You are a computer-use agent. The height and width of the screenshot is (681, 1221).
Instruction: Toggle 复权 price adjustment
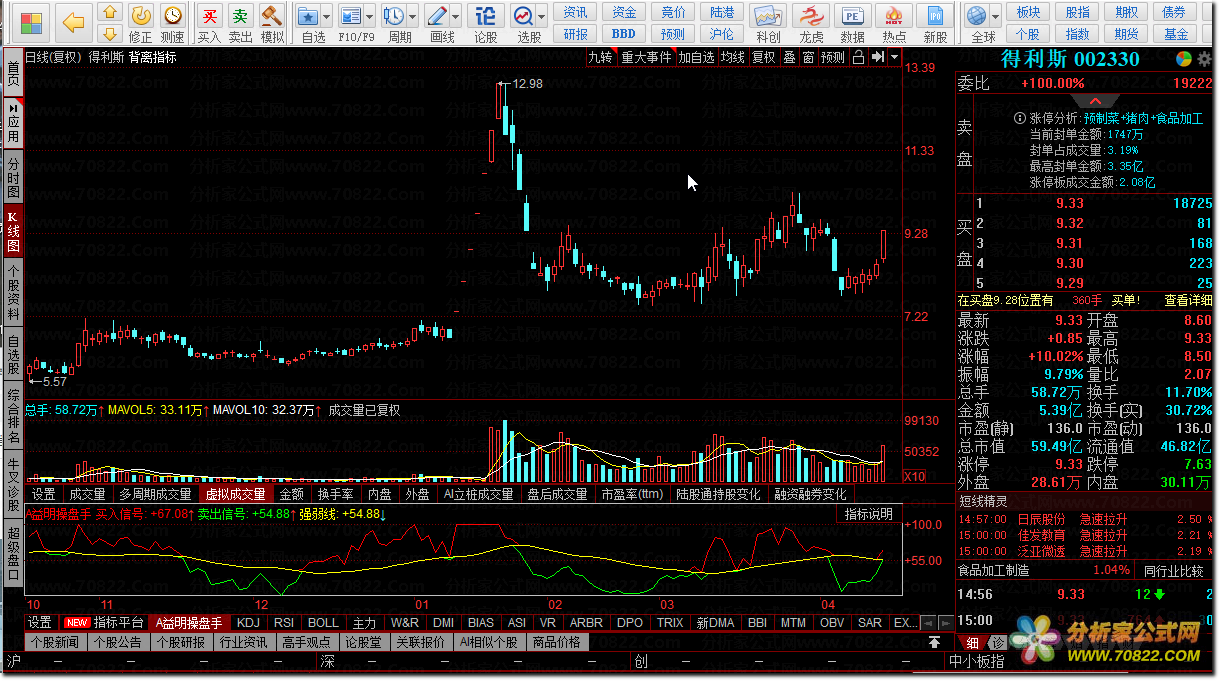[764, 57]
